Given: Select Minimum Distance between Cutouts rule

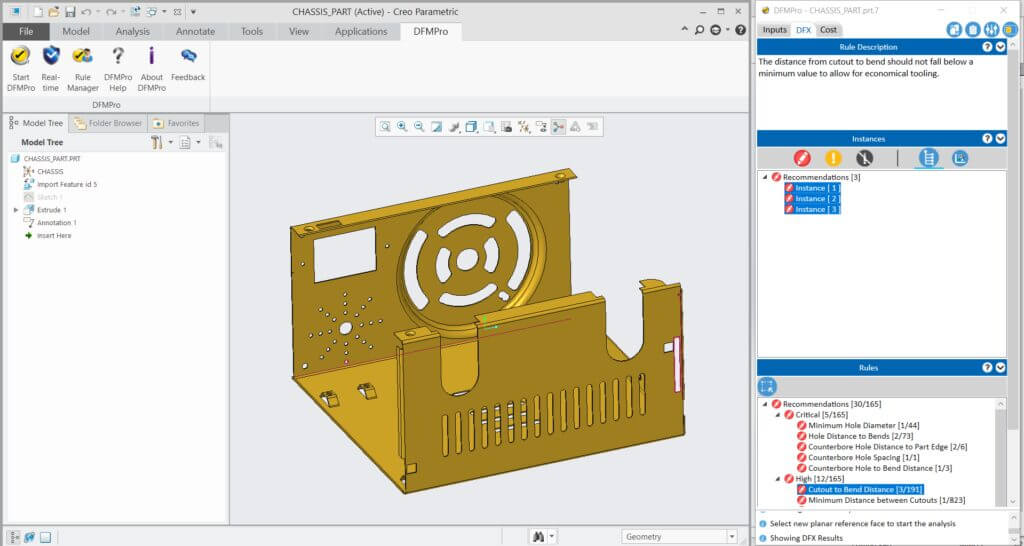Looking at the screenshot, I should pos(881,500).
